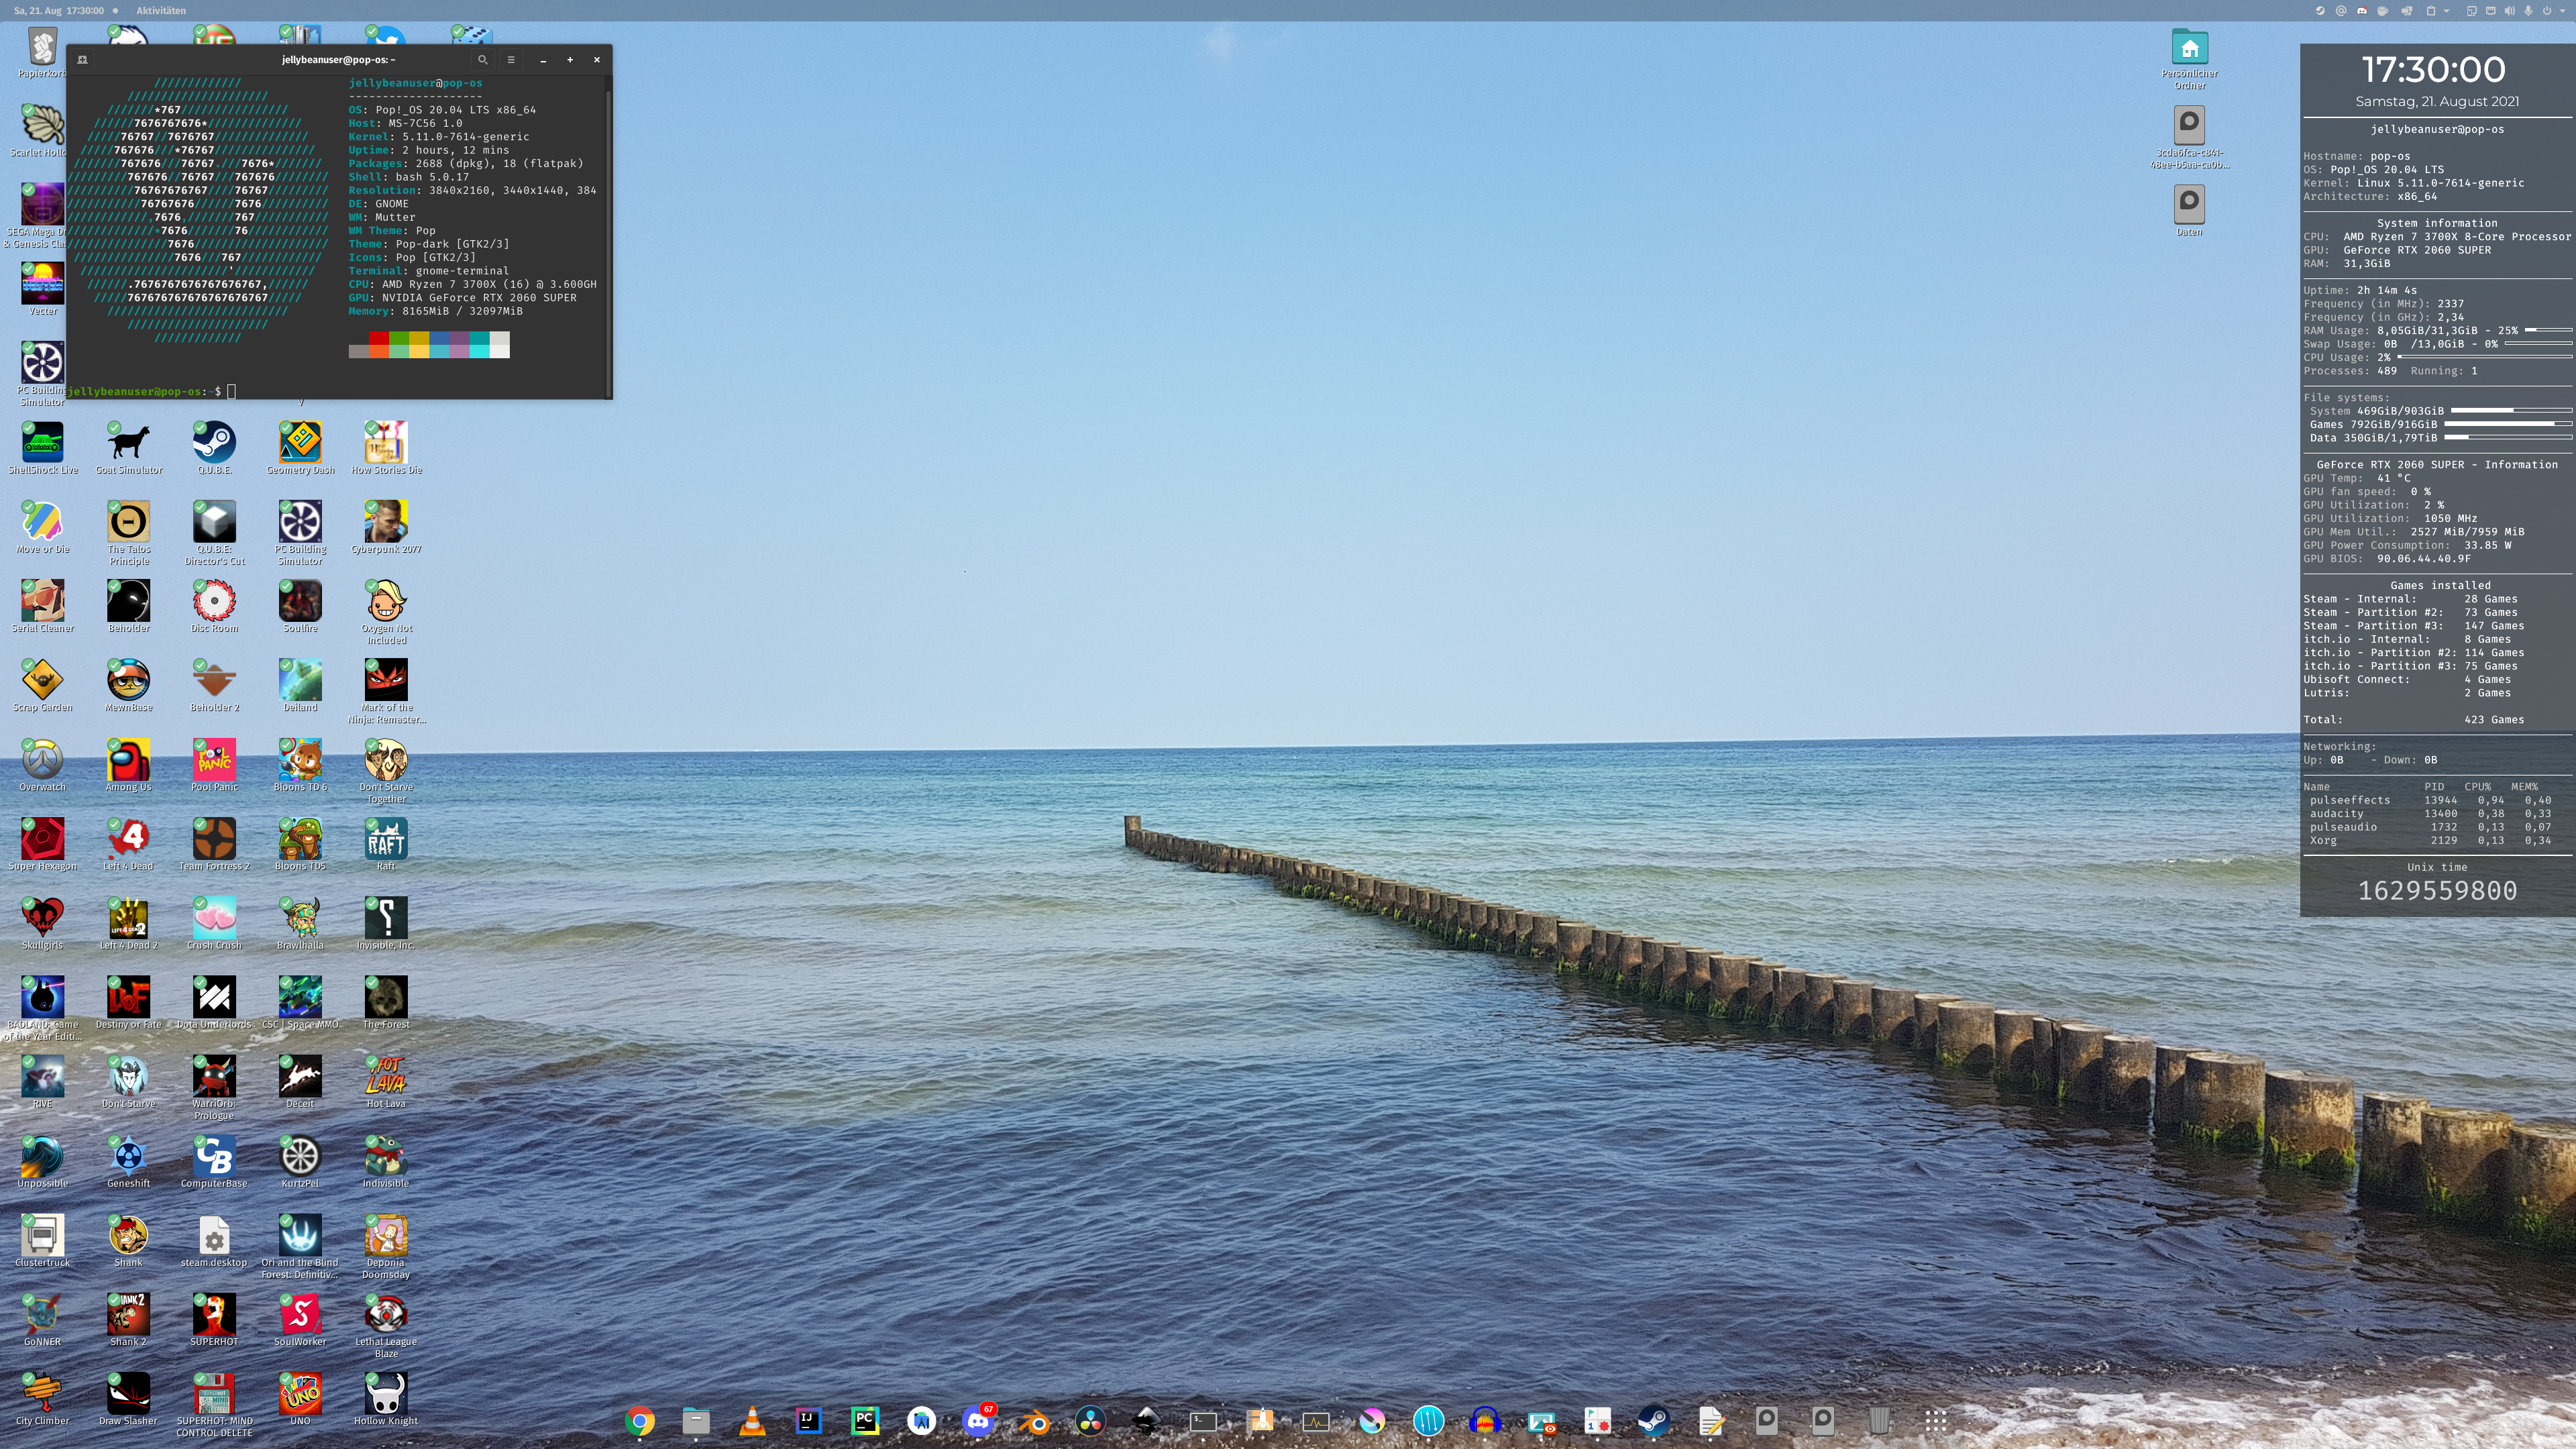Screen dimensions: 2576x1449
Task: Open the terminal hamburger menu
Action: click(x=511, y=59)
